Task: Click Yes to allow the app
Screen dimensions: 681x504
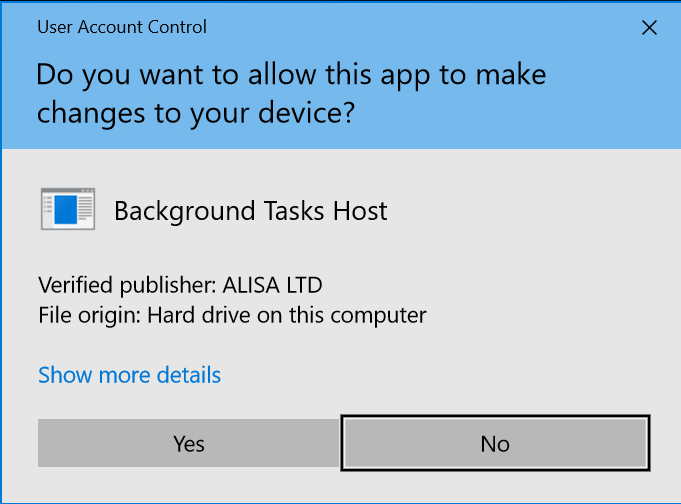Action: tap(188, 443)
